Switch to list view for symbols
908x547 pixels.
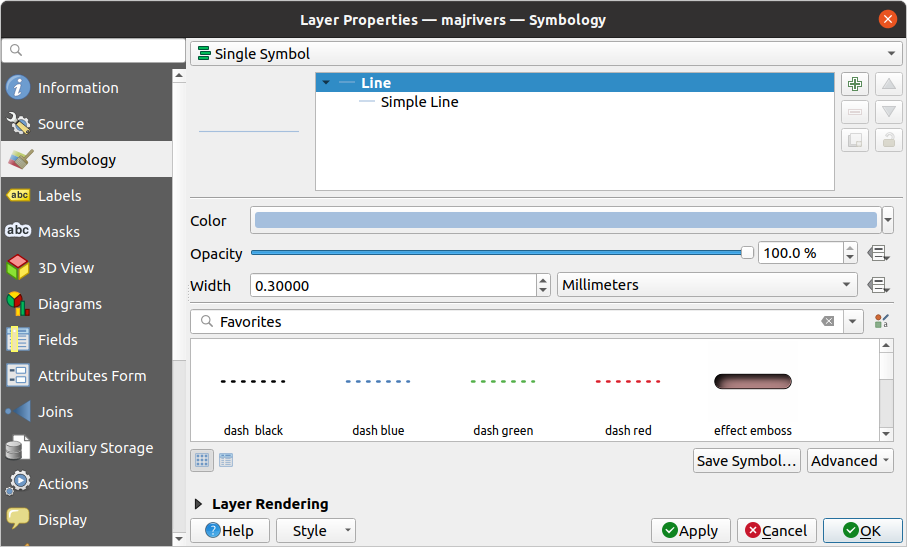[226, 460]
